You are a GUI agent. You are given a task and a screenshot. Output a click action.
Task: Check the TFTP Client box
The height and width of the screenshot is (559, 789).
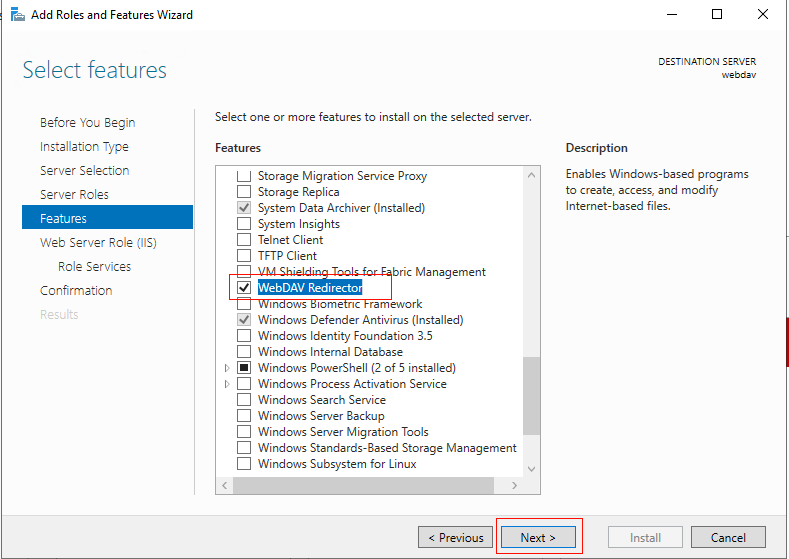coord(244,256)
